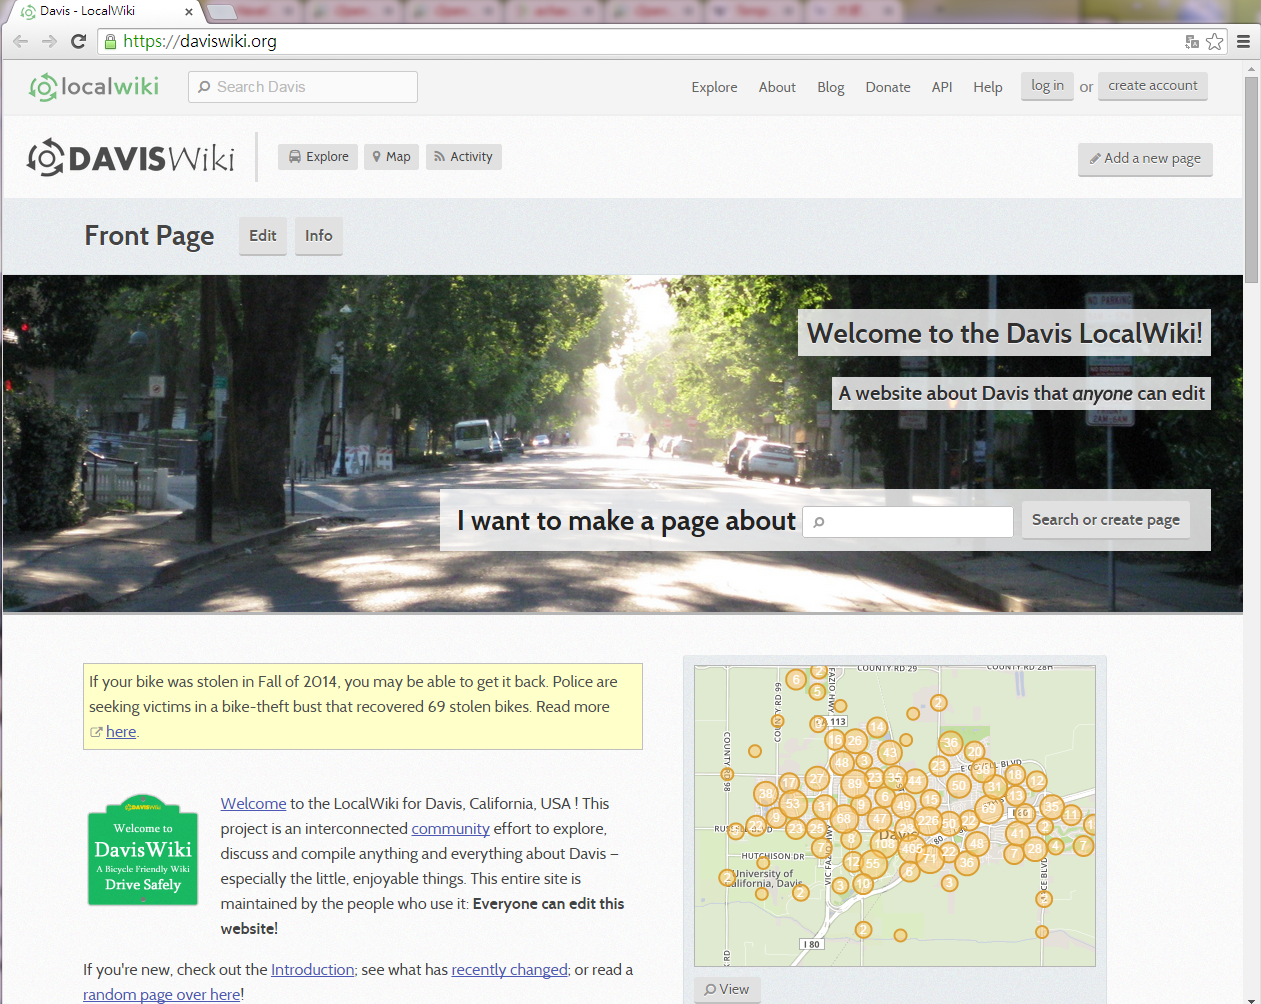The width and height of the screenshot is (1261, 1004).
Task: Click the log in button
Action: click(x=1047, y=86)
